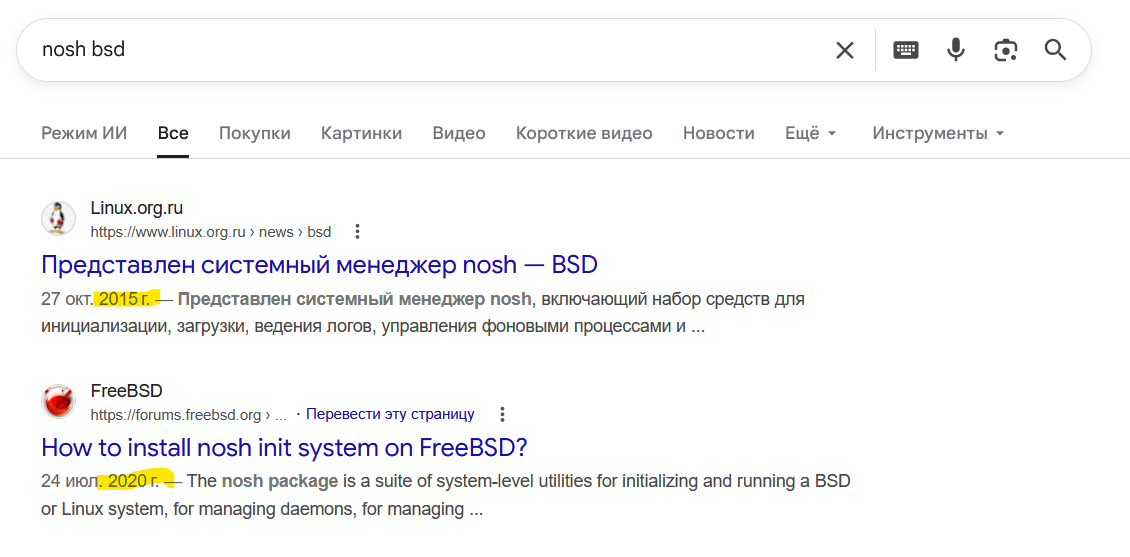This screenshot has height=557, width=1130.
Task: Click "Перевести эту страницу" translate link
Action: [x=390, y=414]
